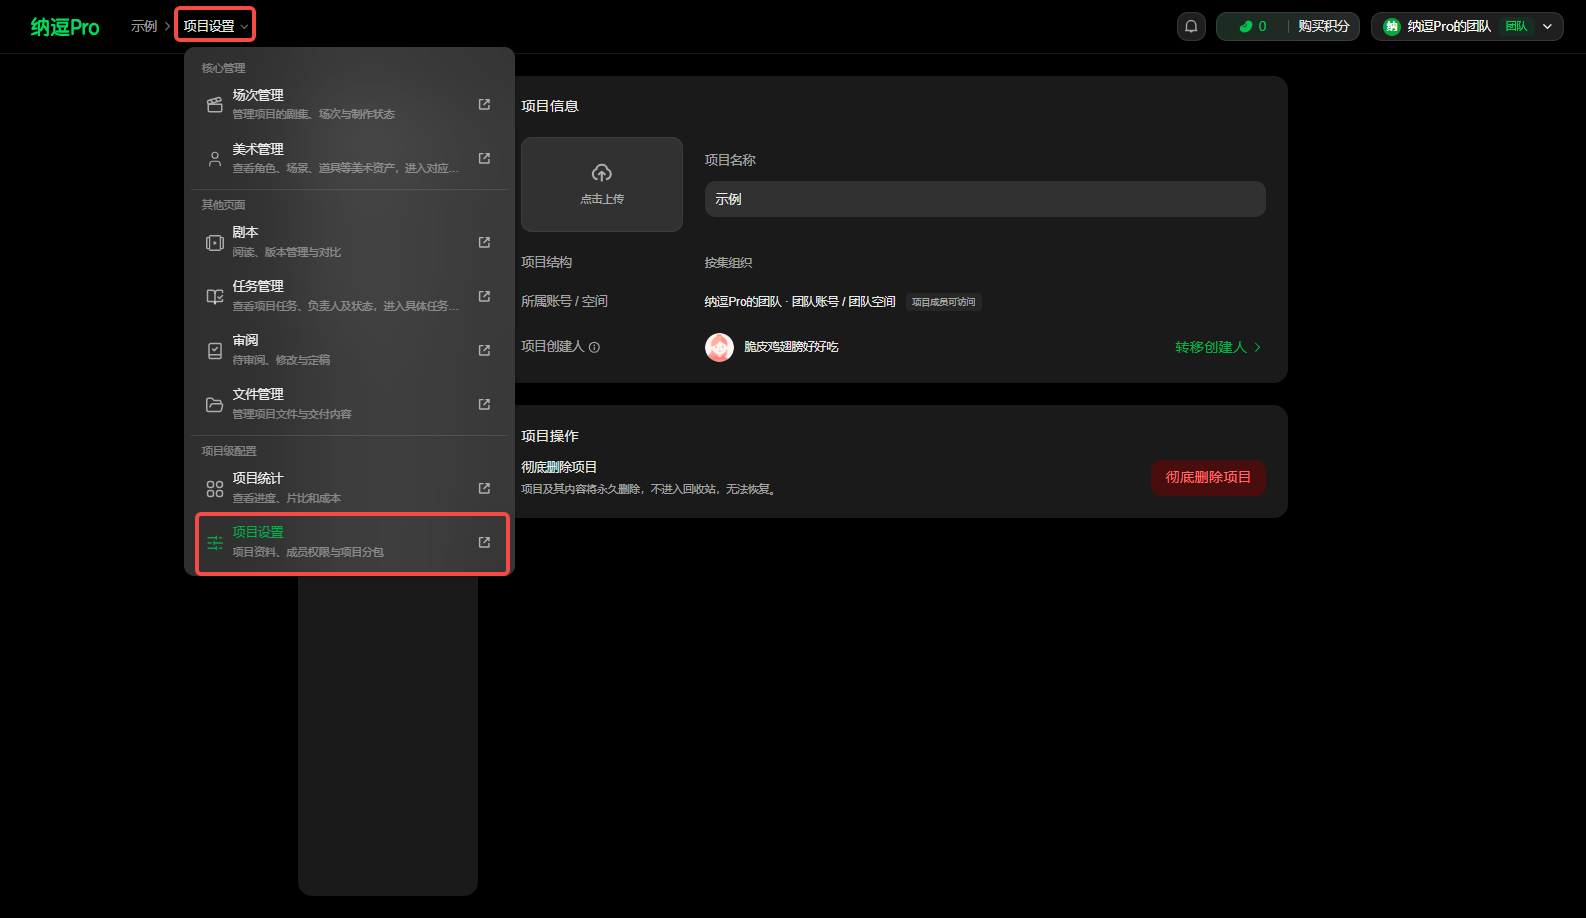Click the 纳逗Pro logo
The height and width of the screenshot is (918, 1586).
pos(65,27)
